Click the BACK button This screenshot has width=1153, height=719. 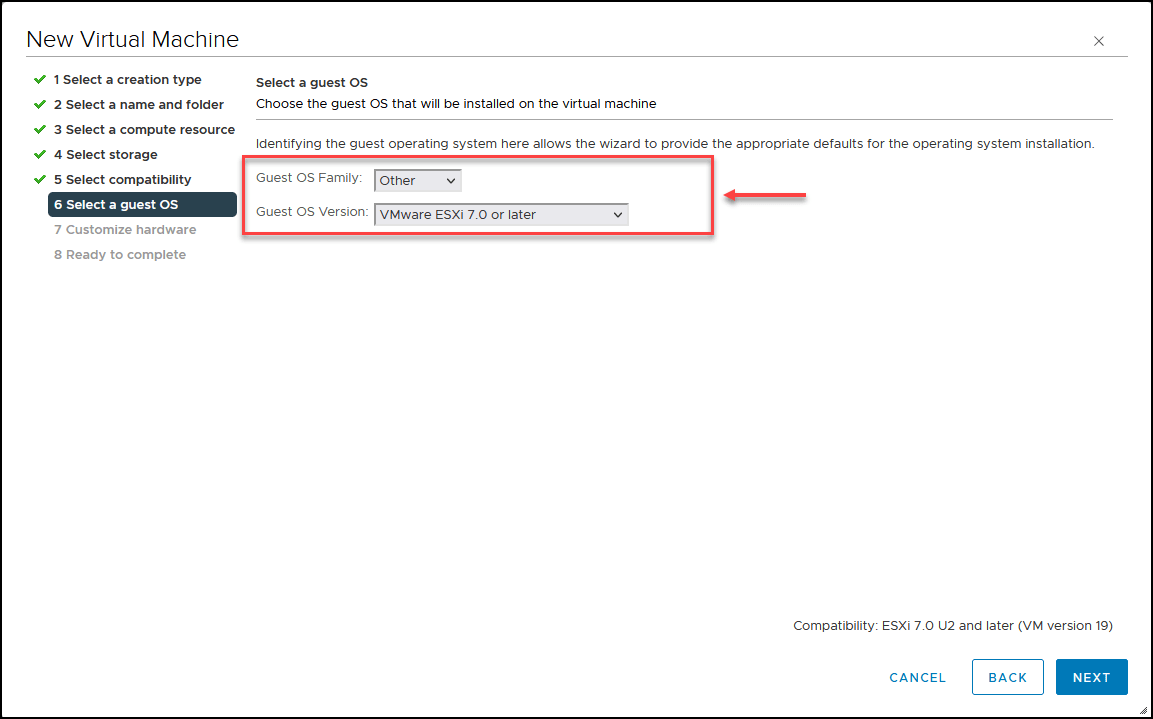coord(1007,677)
